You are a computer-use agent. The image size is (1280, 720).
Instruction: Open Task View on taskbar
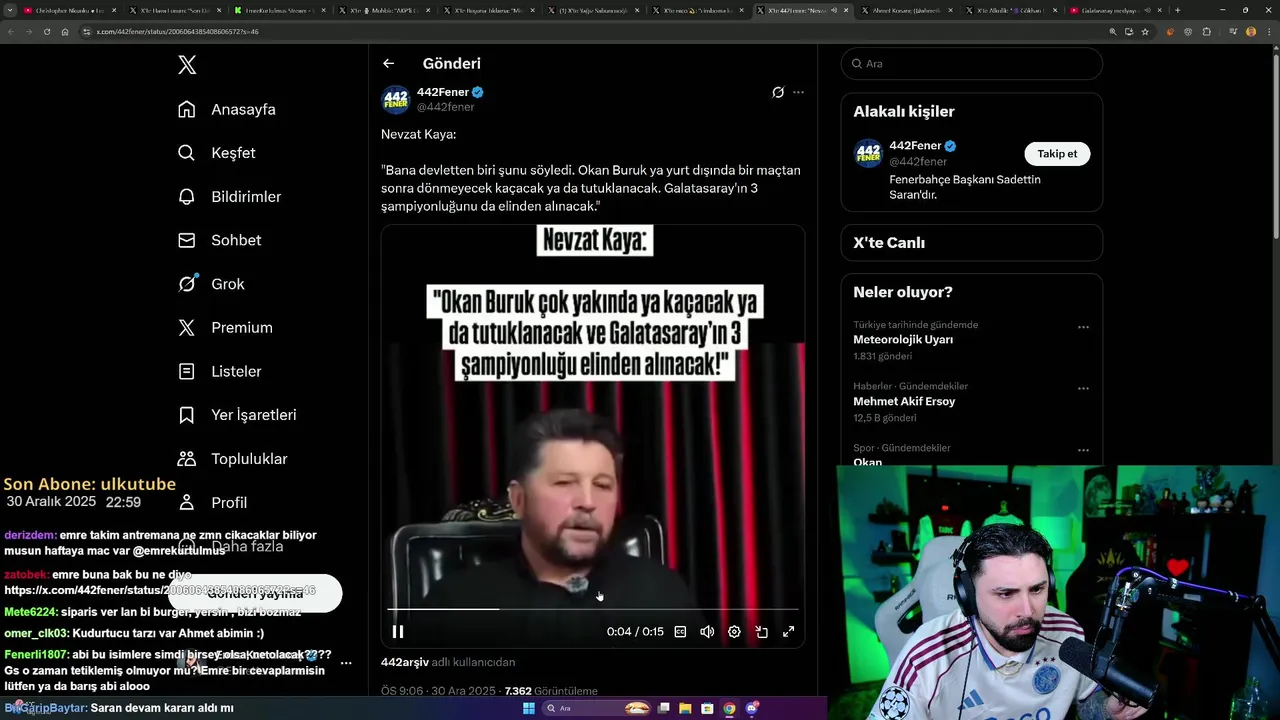[663, 708]
